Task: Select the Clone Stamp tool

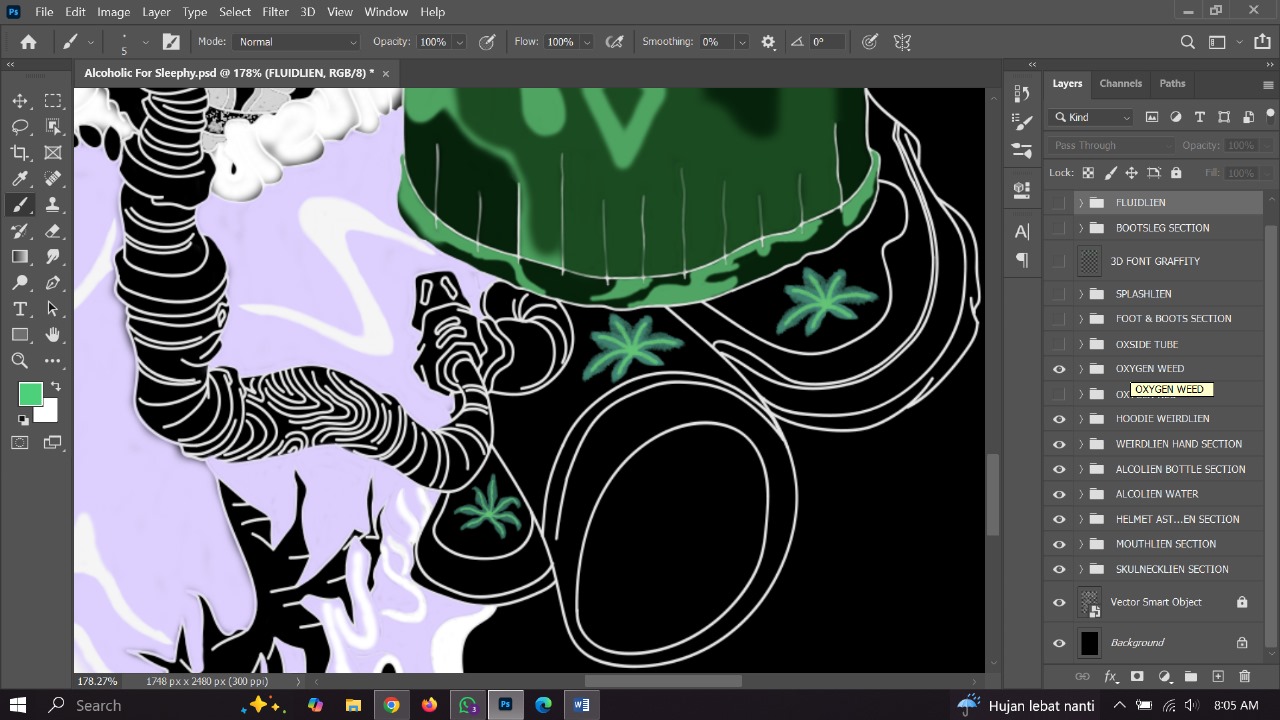Action: point(53,205)
